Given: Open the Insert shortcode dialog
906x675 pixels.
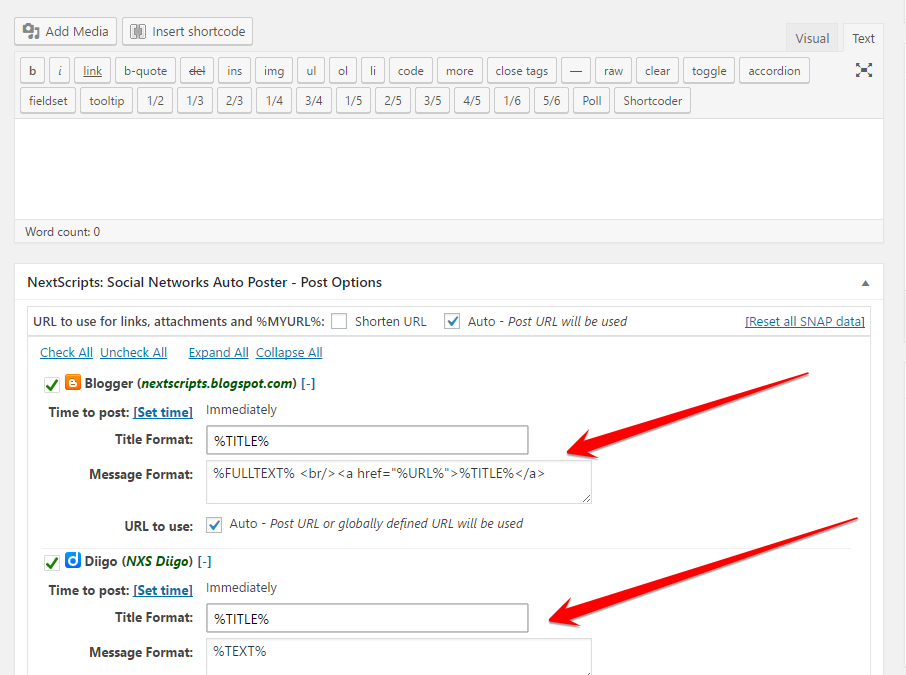Looking at the screenshot, I should (x=187, y=31).
